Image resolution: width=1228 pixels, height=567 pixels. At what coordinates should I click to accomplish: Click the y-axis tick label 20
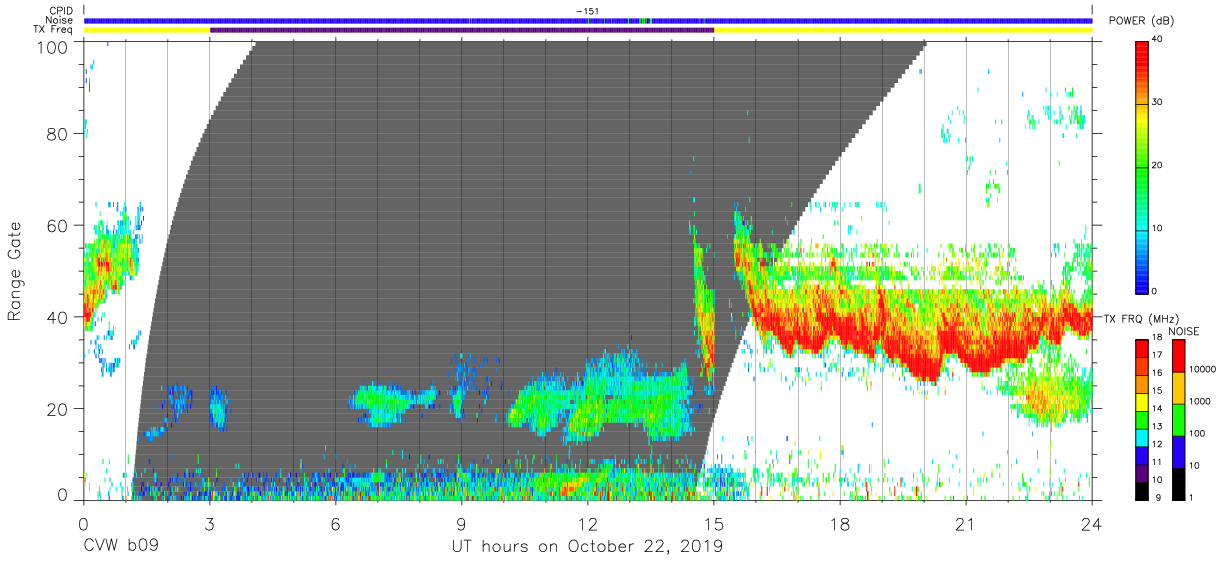(x=59, y=408)
